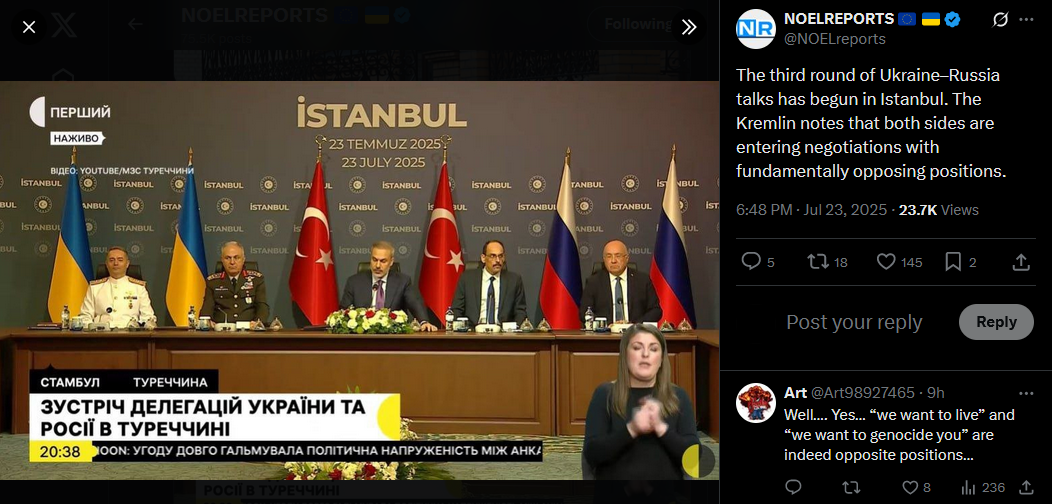The width and height of the screenshot is (1052, 504).
Task: Click the video thumbnail of Istanbul talks
Action: tap(359, 281)
